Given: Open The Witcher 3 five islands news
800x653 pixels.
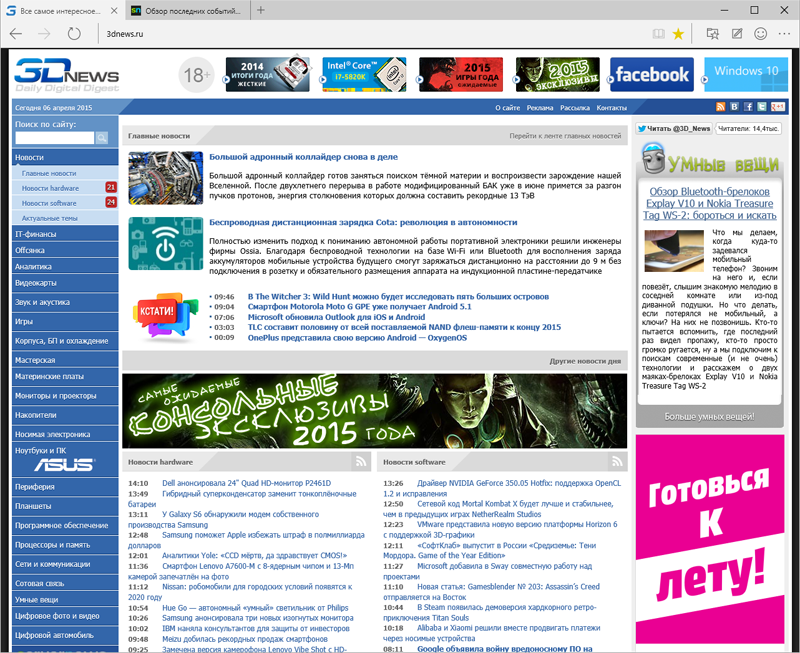Looking at the screenshot, I should click(x=398, y=297).
